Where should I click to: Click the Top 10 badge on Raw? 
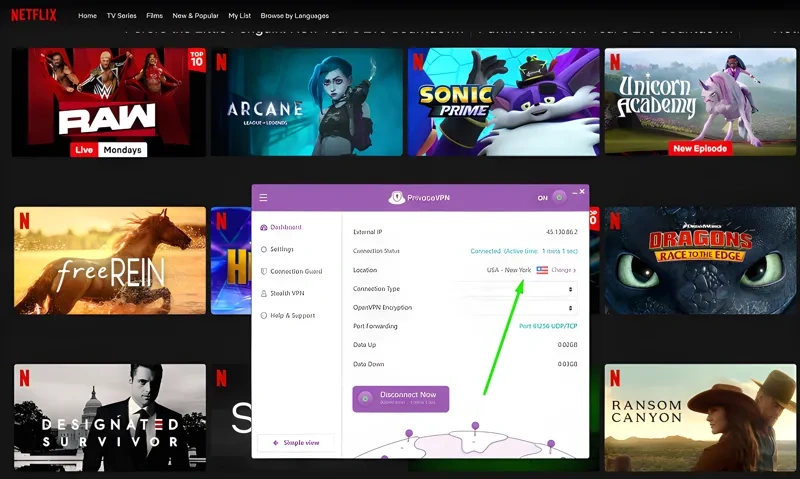coord(197,59)
